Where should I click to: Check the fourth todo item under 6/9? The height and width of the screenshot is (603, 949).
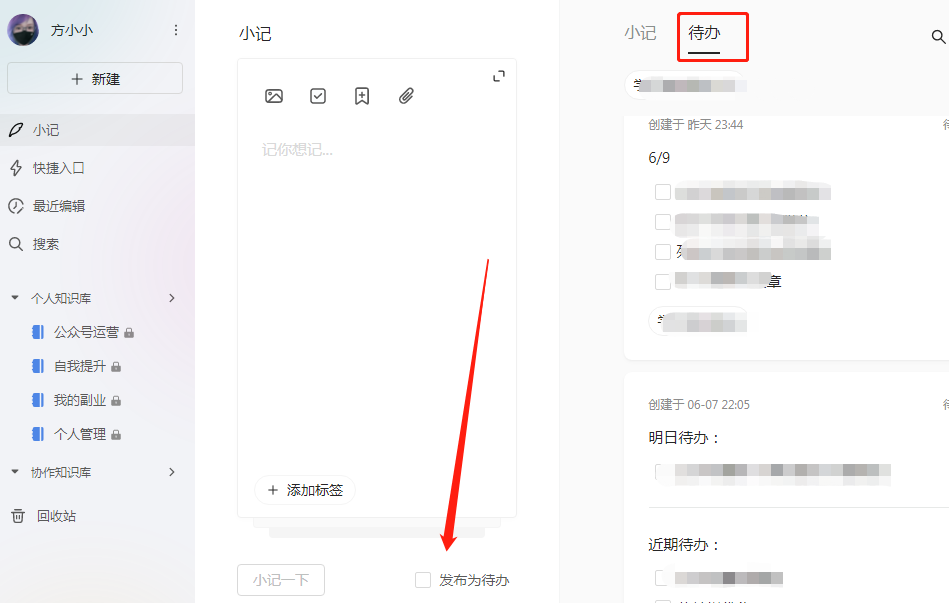[x=663, y=282]
